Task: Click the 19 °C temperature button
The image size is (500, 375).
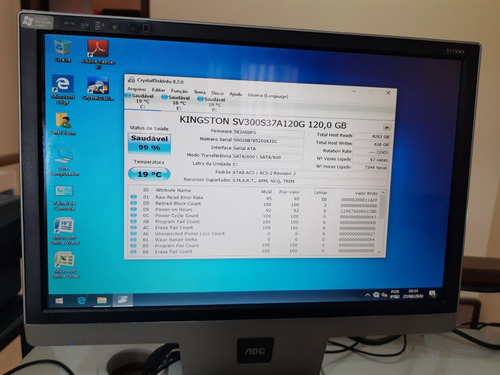Action: 149,174
